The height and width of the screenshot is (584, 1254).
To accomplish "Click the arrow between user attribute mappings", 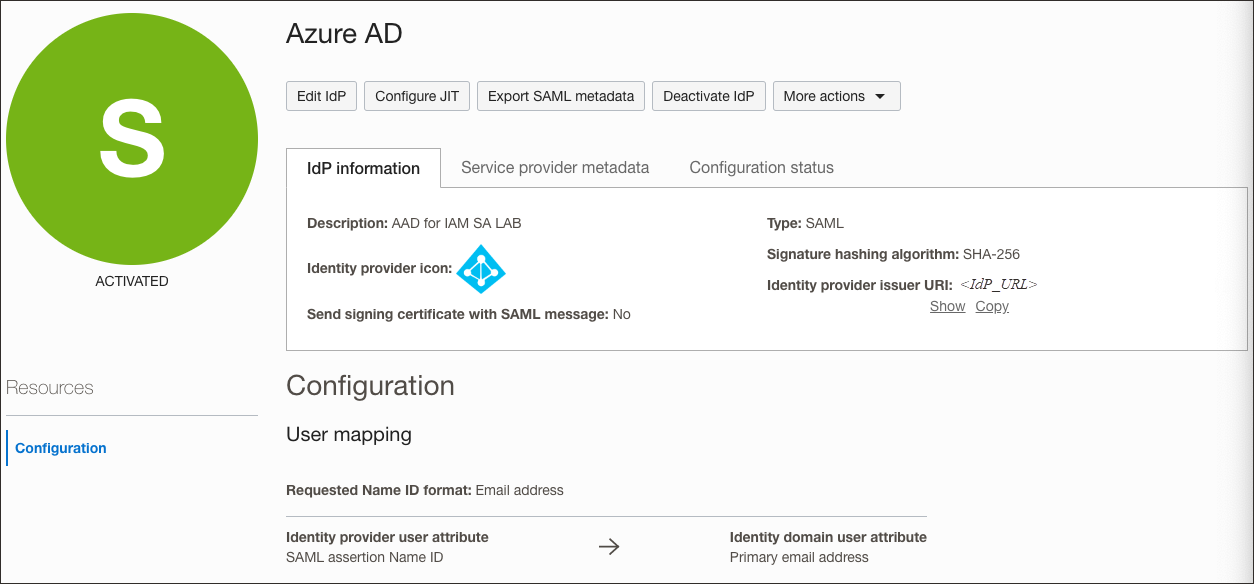I will coord(609,546).
